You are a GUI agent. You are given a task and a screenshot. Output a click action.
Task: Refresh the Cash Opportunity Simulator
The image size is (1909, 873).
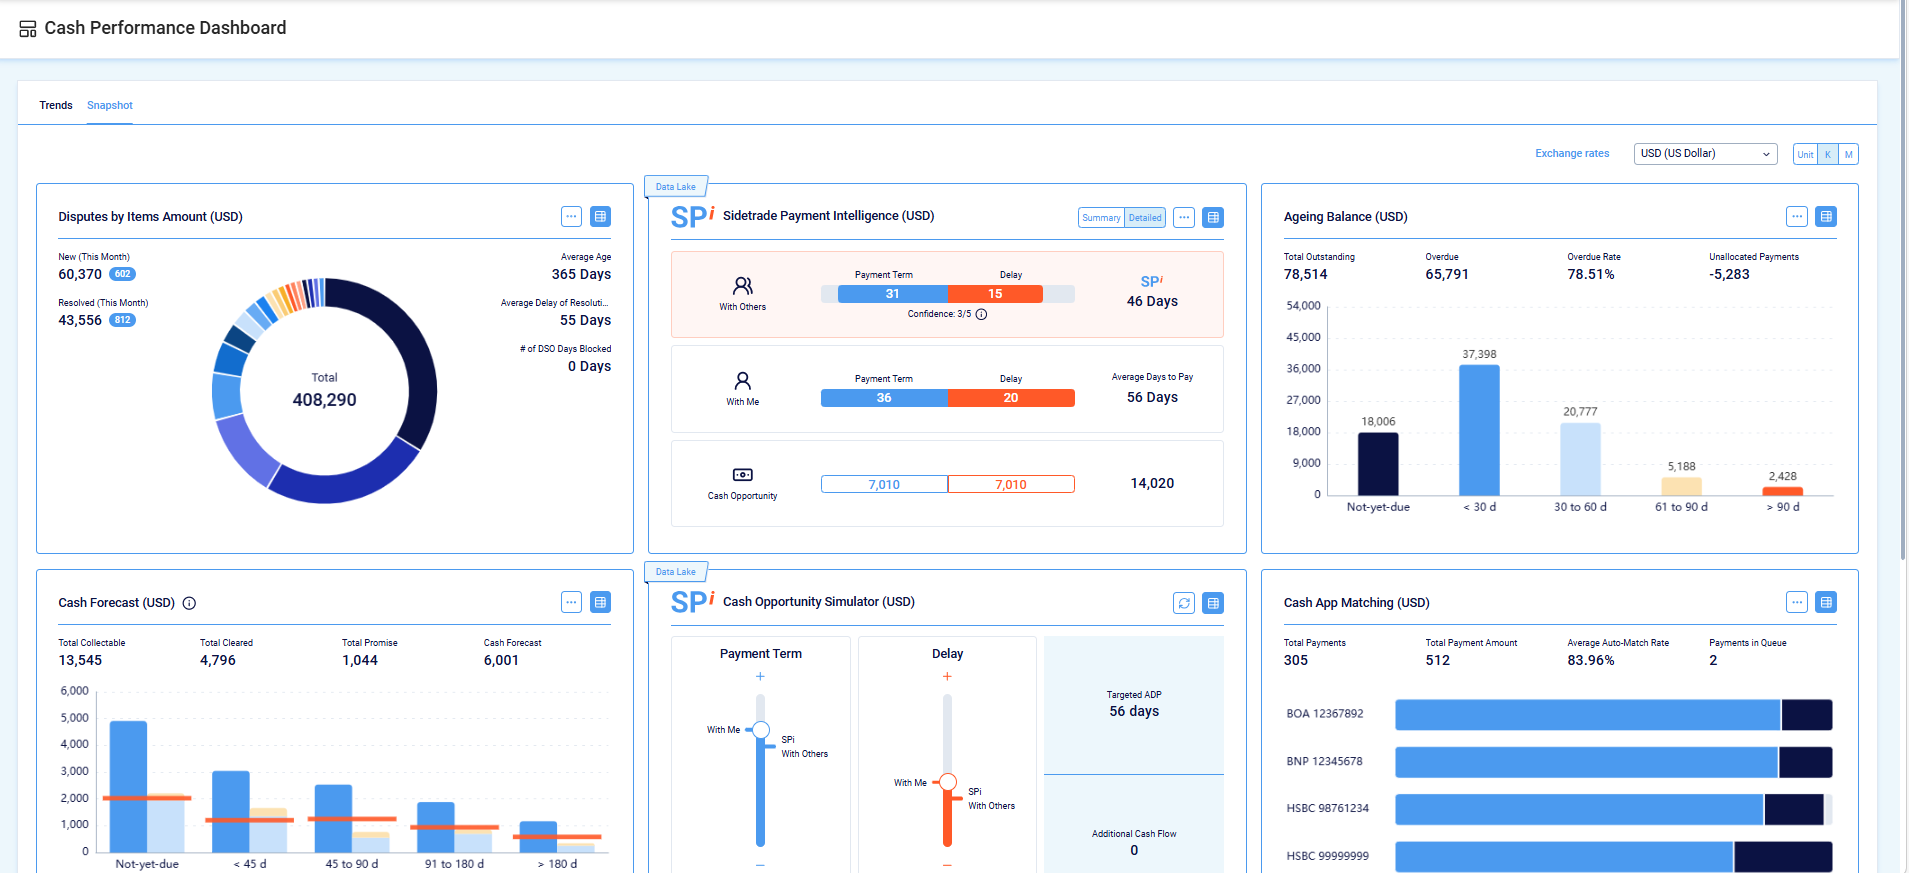[x=1184, y=603]
